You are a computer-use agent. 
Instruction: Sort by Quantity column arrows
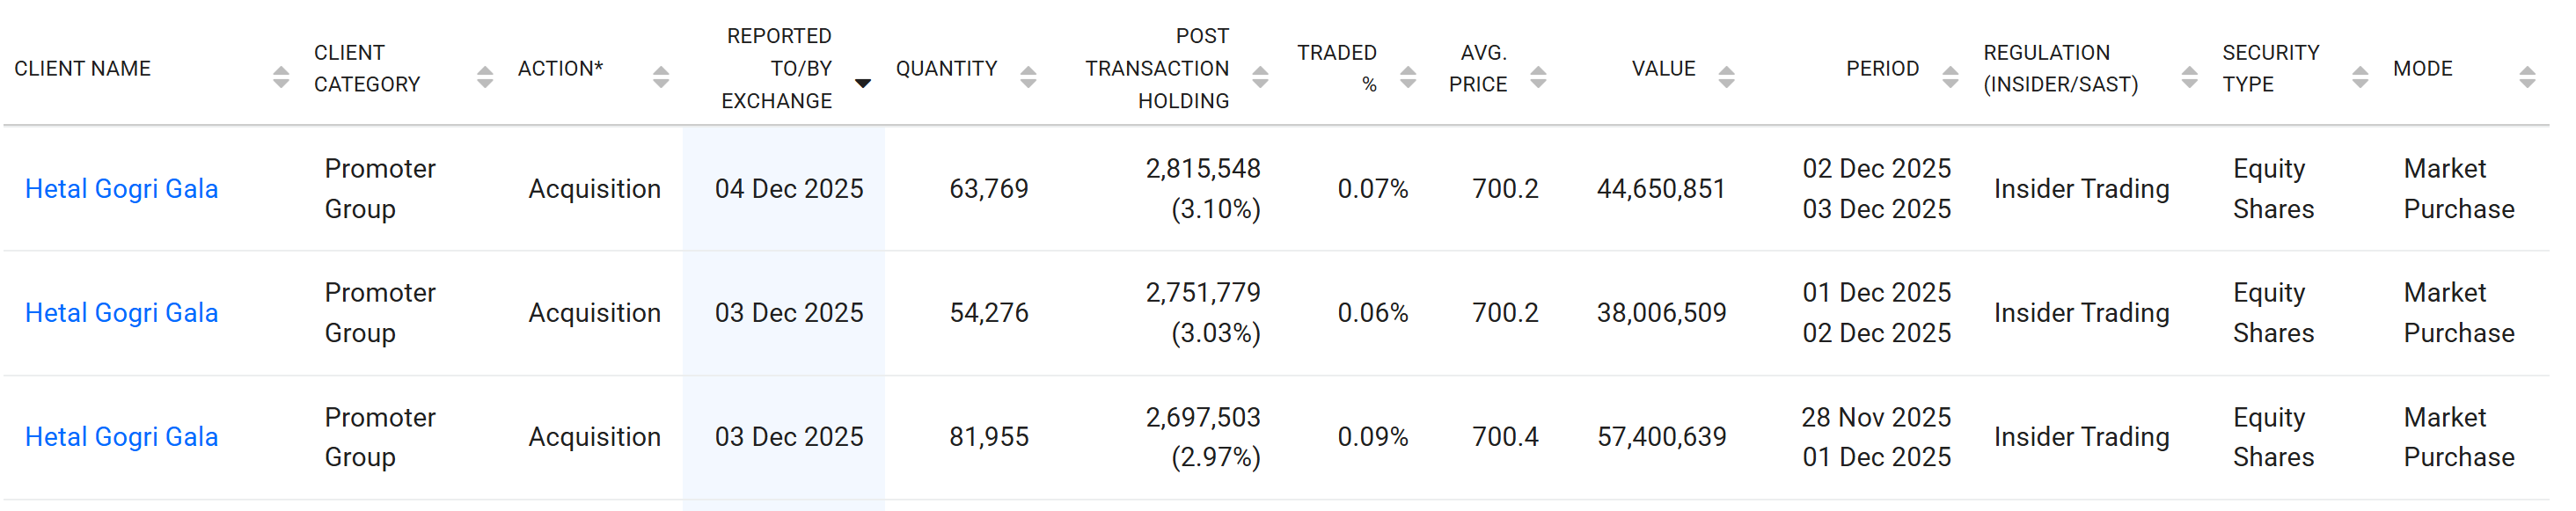1028,77
